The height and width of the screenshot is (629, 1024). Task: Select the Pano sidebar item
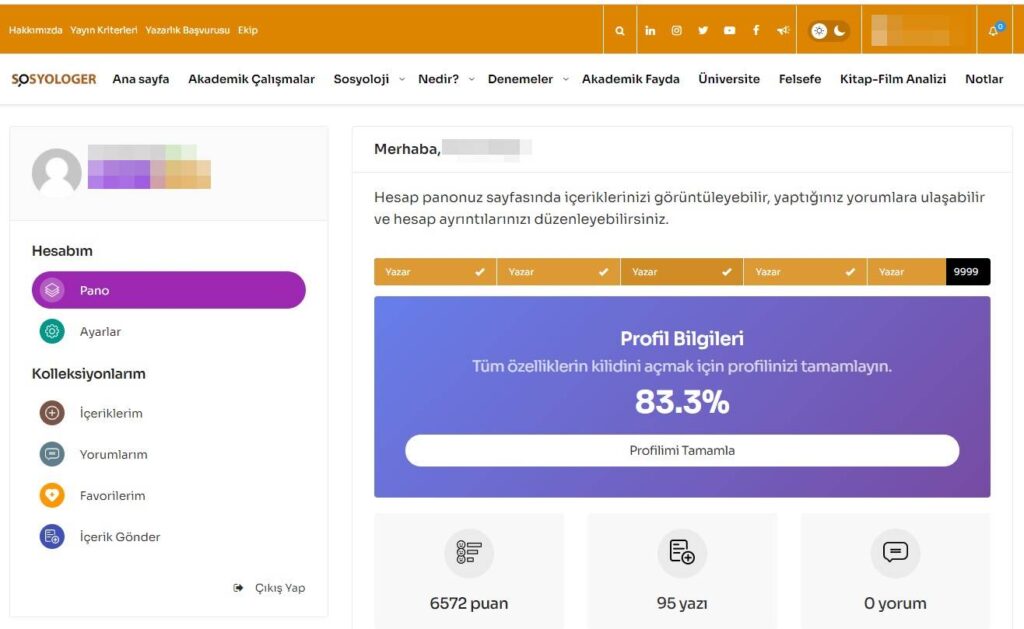point(168,290)
